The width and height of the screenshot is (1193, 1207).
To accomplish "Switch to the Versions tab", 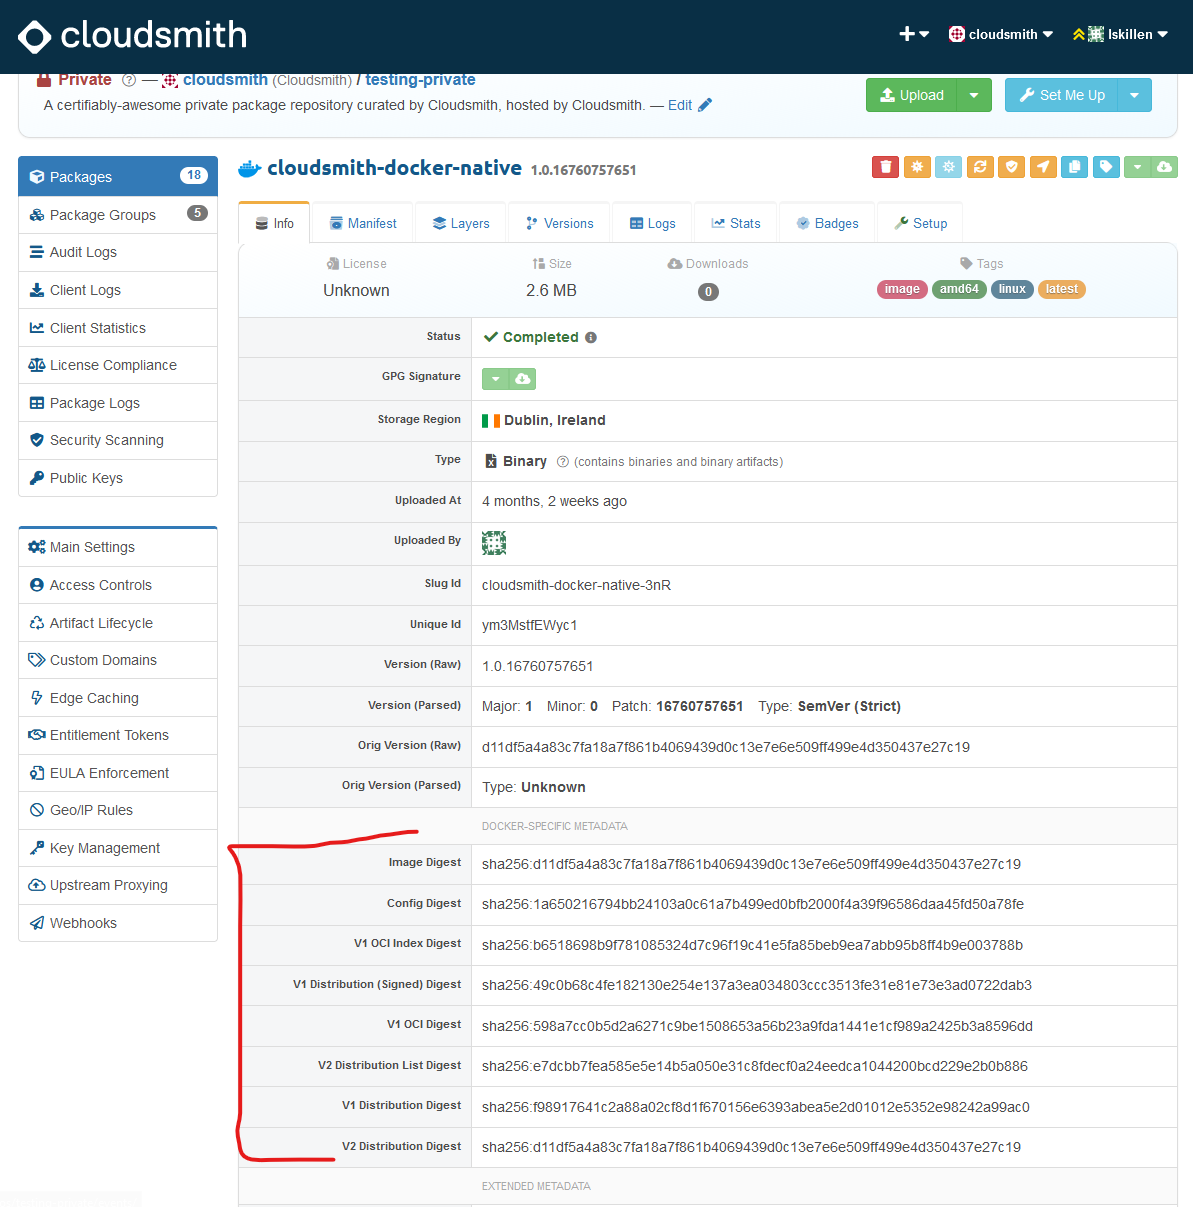I will coord(559,223).
